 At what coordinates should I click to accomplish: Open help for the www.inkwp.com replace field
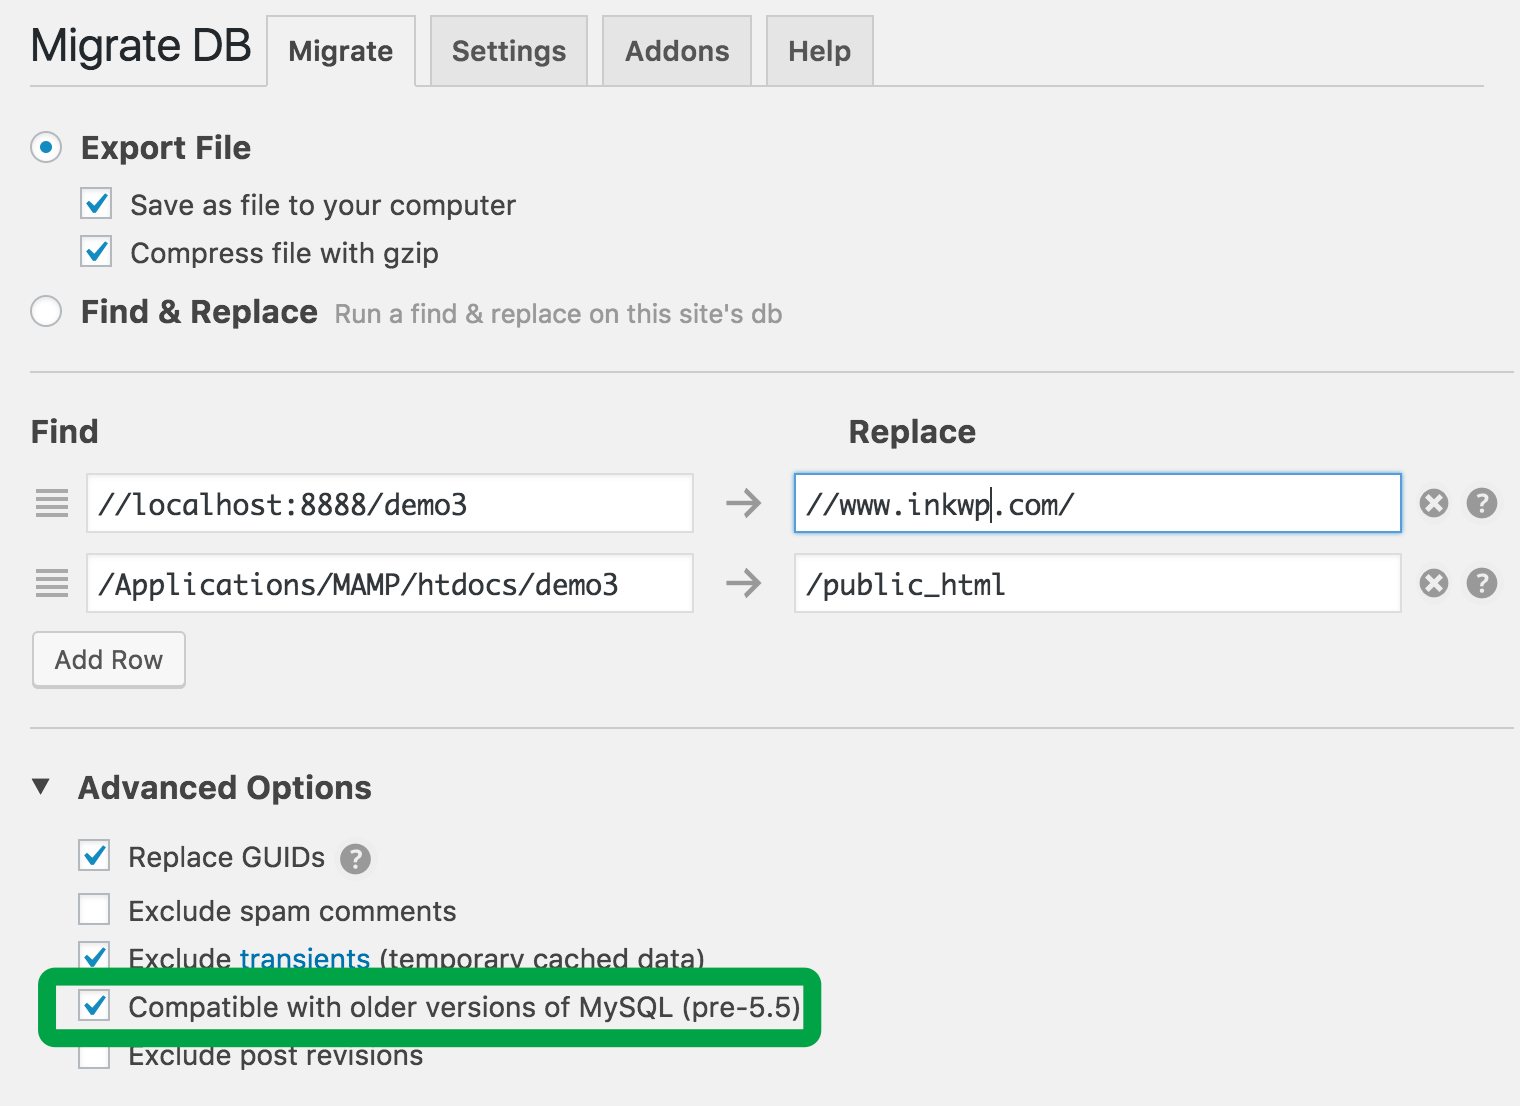[x=1481, y=503]
